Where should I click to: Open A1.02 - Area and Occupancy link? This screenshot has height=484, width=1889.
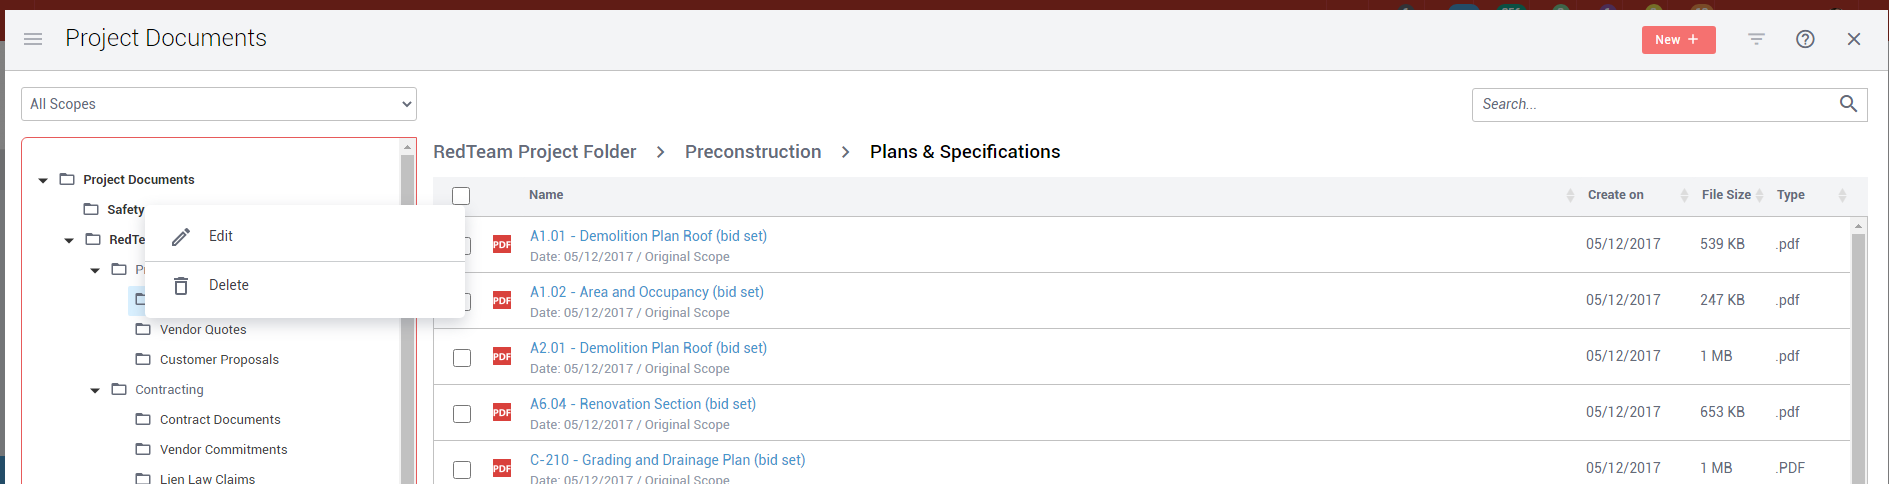pyautogui.click(x=646, y=292)
